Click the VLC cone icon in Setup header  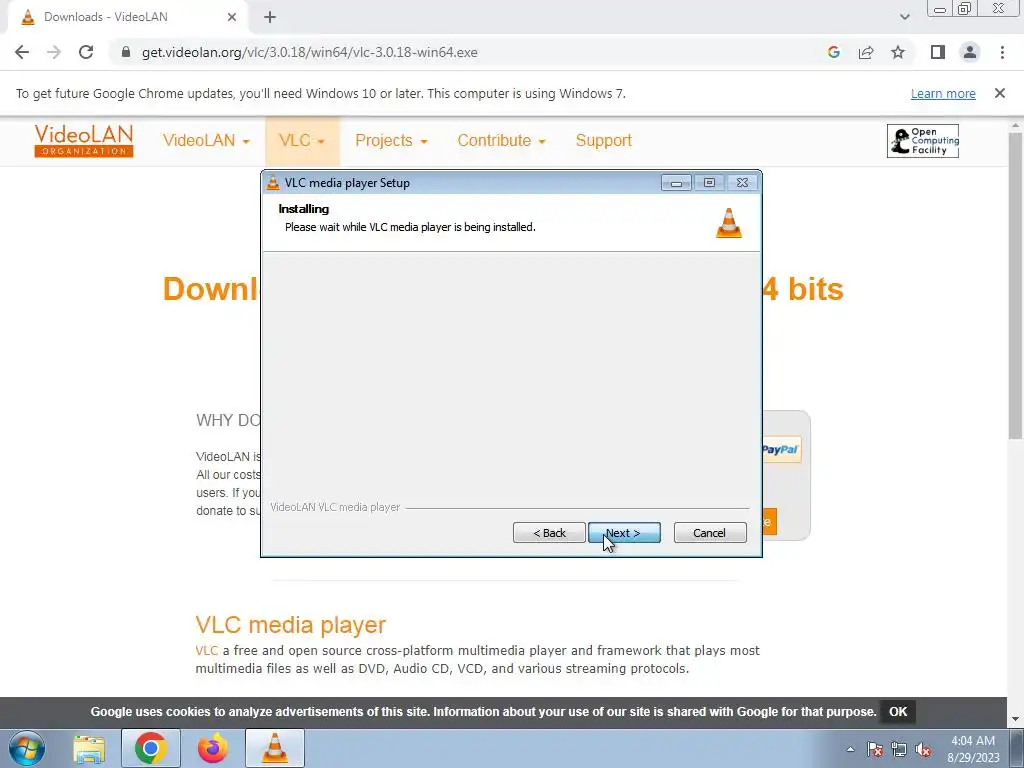click(729, 223)
